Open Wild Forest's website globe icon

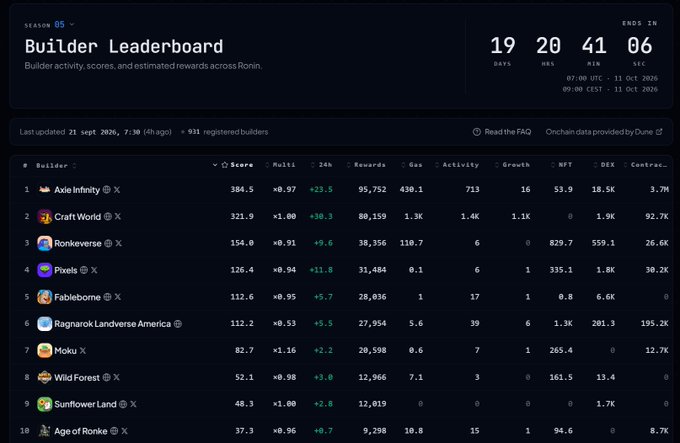(106, 378)
